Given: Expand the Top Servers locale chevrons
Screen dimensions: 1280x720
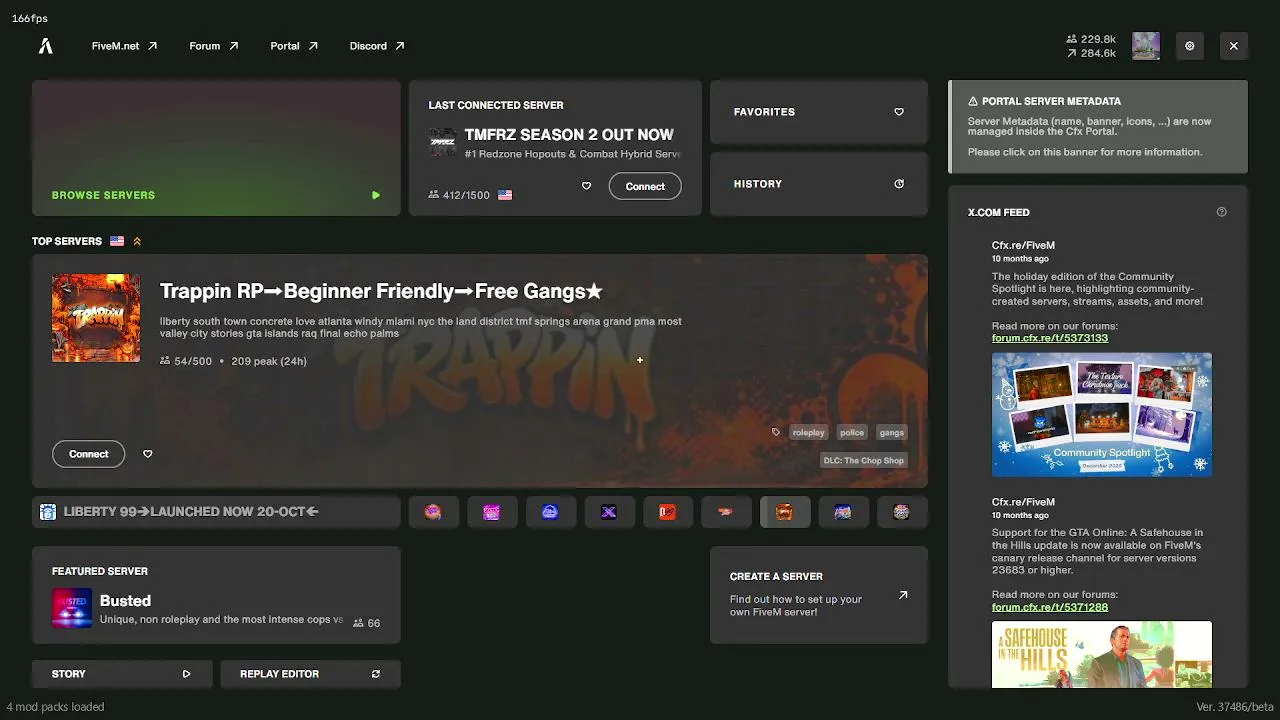Looking at the screenshot, I should click(x=137, y=241).
